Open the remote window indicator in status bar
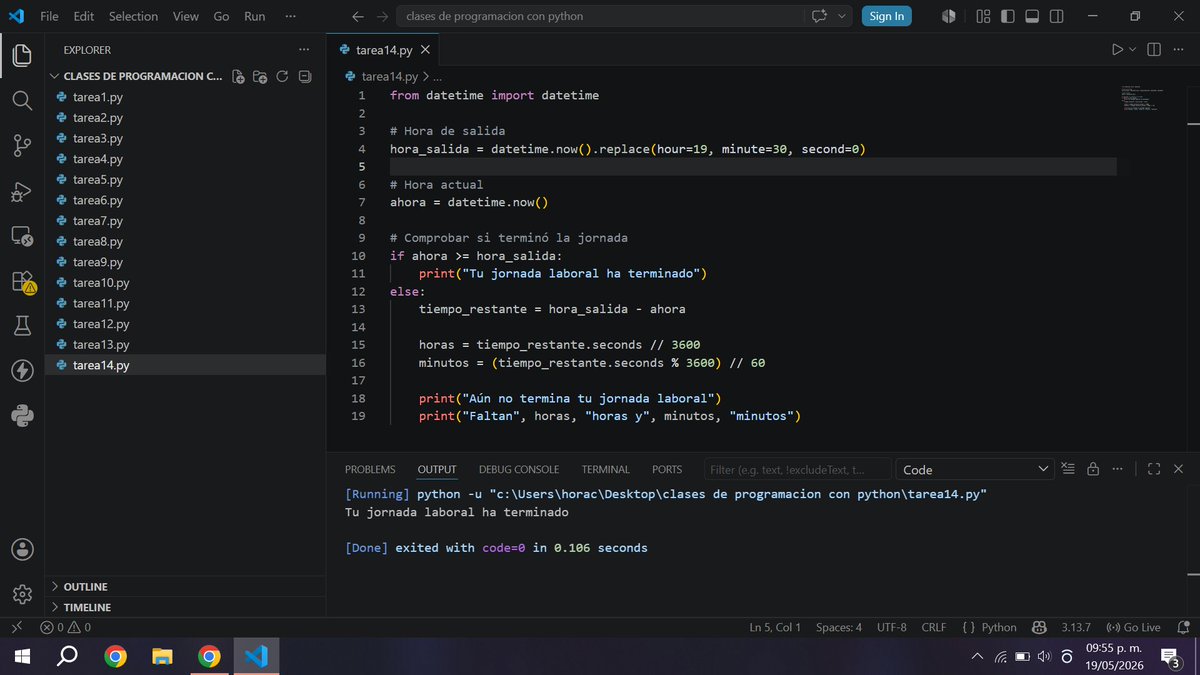Viewport: 1200px width, 675px height. [x=15, y=627]
